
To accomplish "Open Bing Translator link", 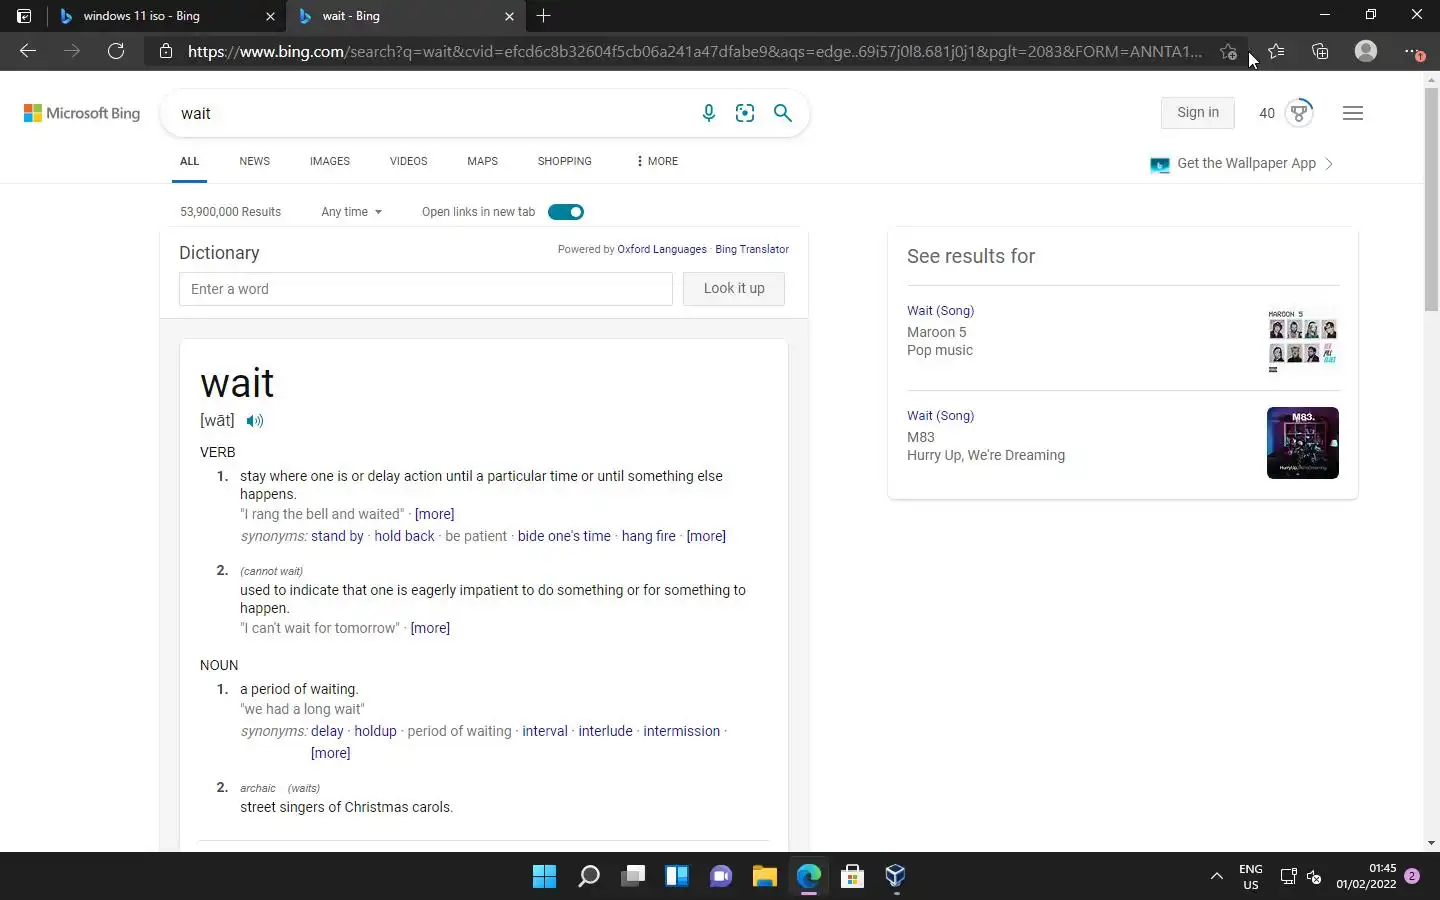I will pyautogui.click(x=752, y=249).
